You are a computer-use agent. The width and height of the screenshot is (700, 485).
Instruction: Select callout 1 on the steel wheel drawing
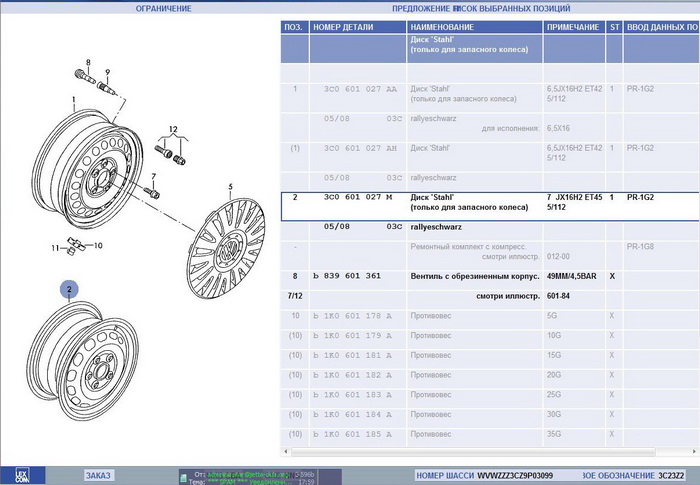(x=74, y=100)
